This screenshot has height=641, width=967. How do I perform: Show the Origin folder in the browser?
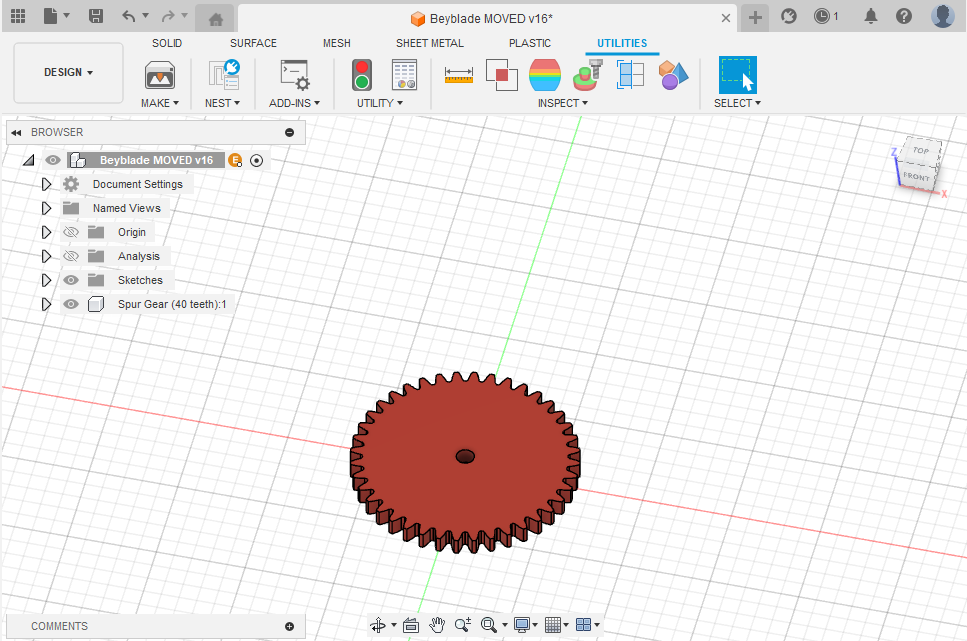coord(70,231)
